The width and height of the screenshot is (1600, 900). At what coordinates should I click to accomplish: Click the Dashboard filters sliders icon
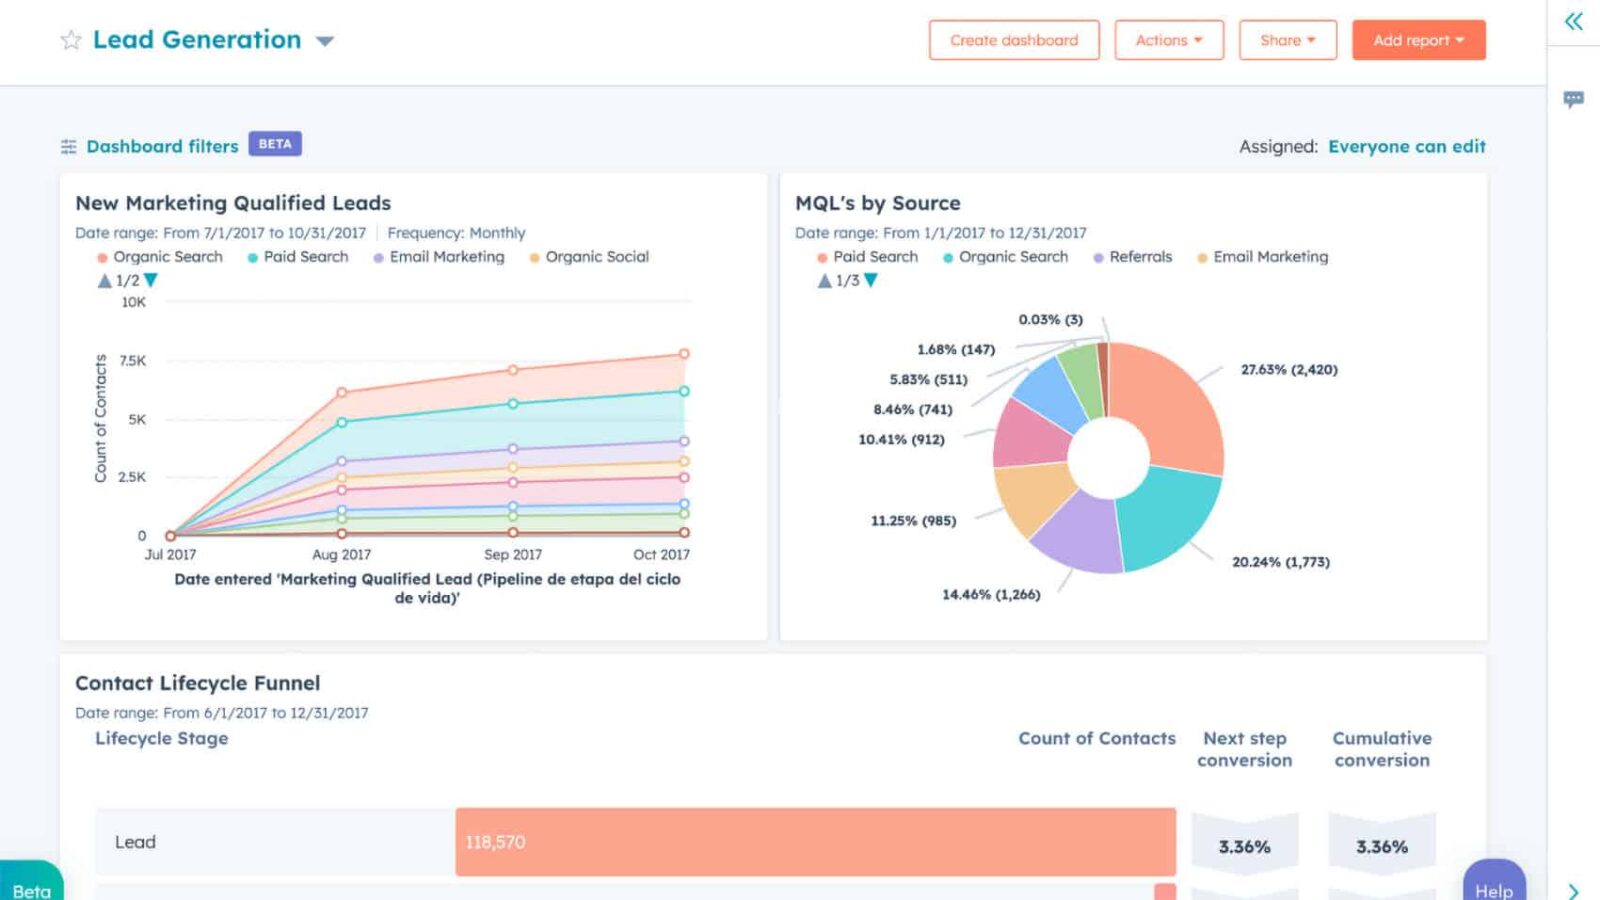pyautogui.click(x=68, y=147)
